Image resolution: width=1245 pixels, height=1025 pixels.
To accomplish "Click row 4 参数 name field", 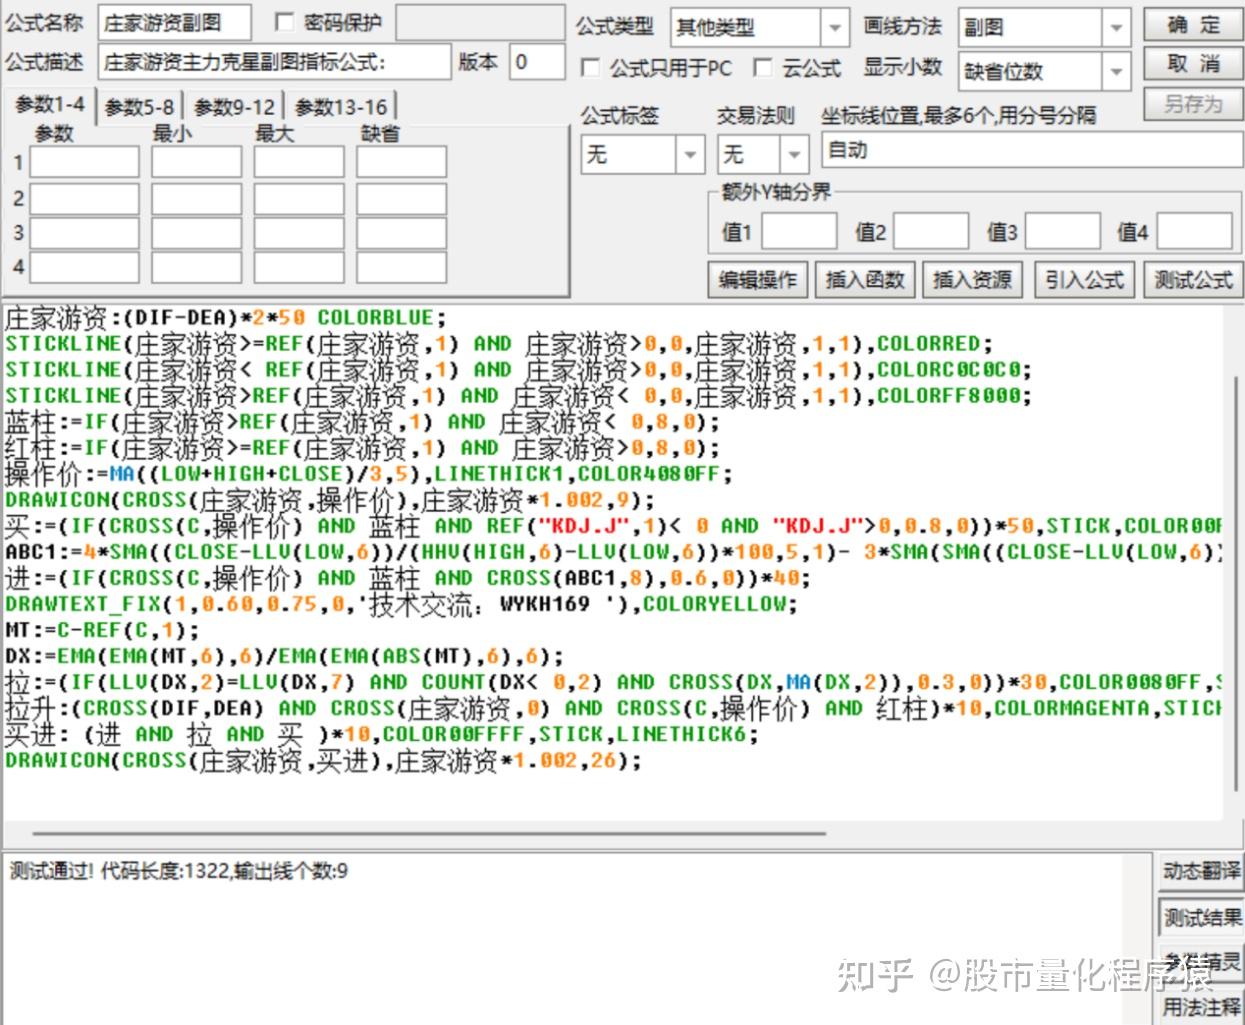I will click(x=84, y=267).
